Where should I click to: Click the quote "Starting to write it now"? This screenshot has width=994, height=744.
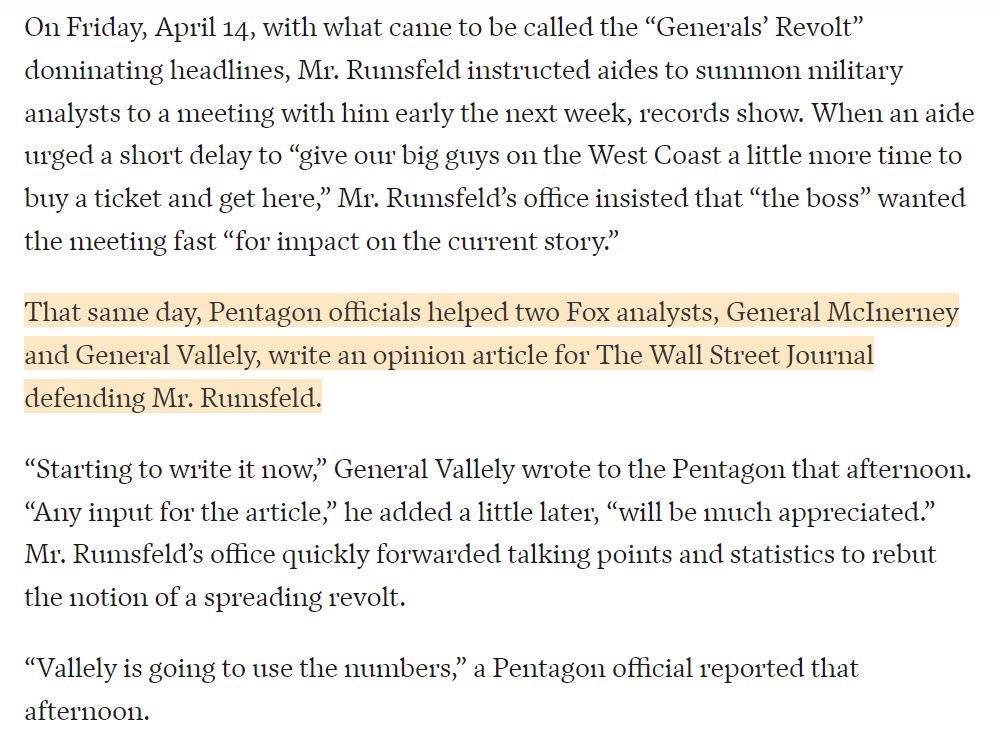coord(176,469)
